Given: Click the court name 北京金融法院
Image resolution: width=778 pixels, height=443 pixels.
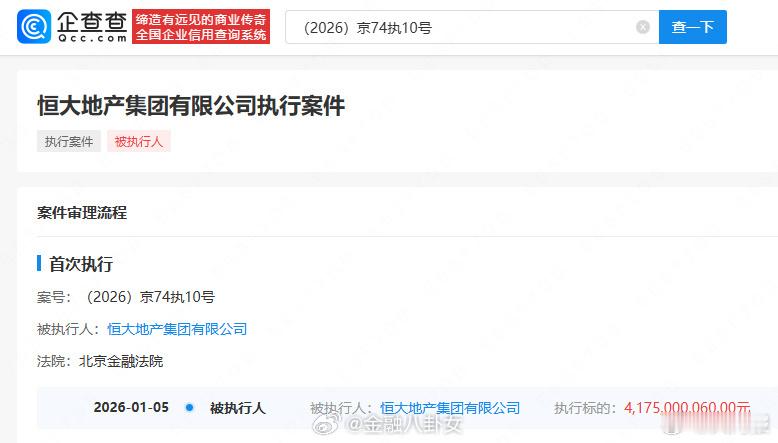Looking at the screenshot, I should coord(121,361).
